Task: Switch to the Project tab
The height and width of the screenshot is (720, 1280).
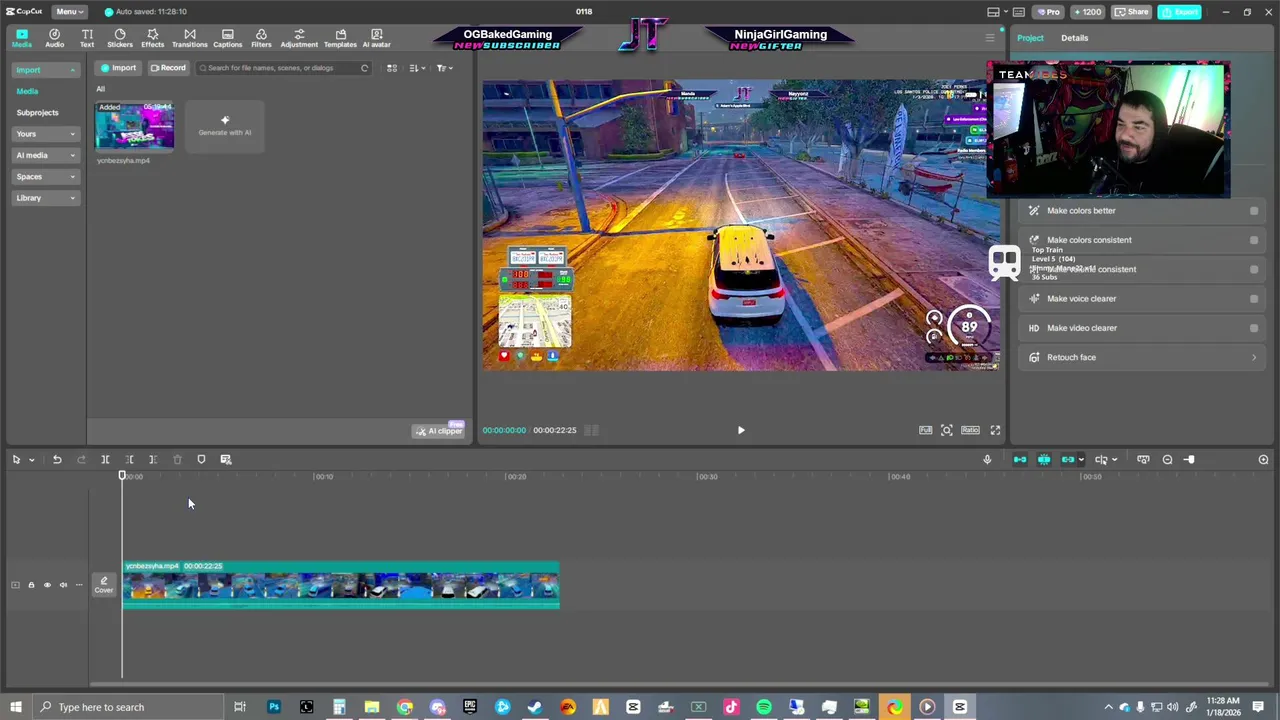Action: (1030, 38)
